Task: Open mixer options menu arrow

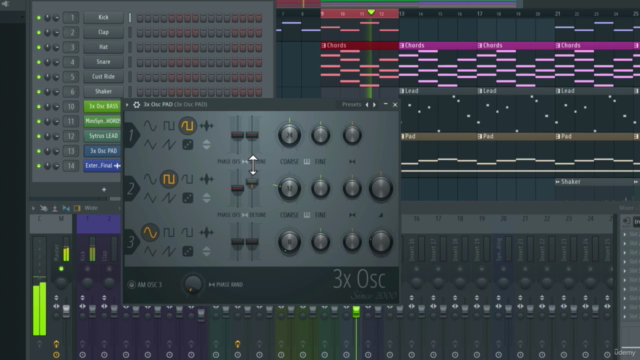Action: (x=33, y=208)
